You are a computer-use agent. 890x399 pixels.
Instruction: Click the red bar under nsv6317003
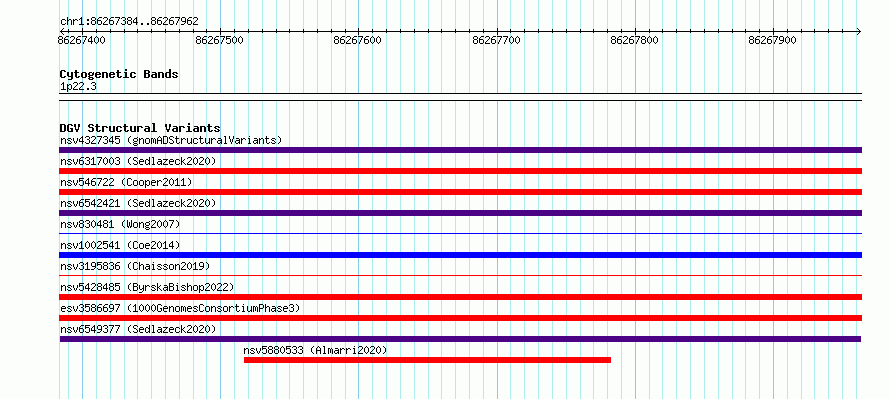coord(460,171)
